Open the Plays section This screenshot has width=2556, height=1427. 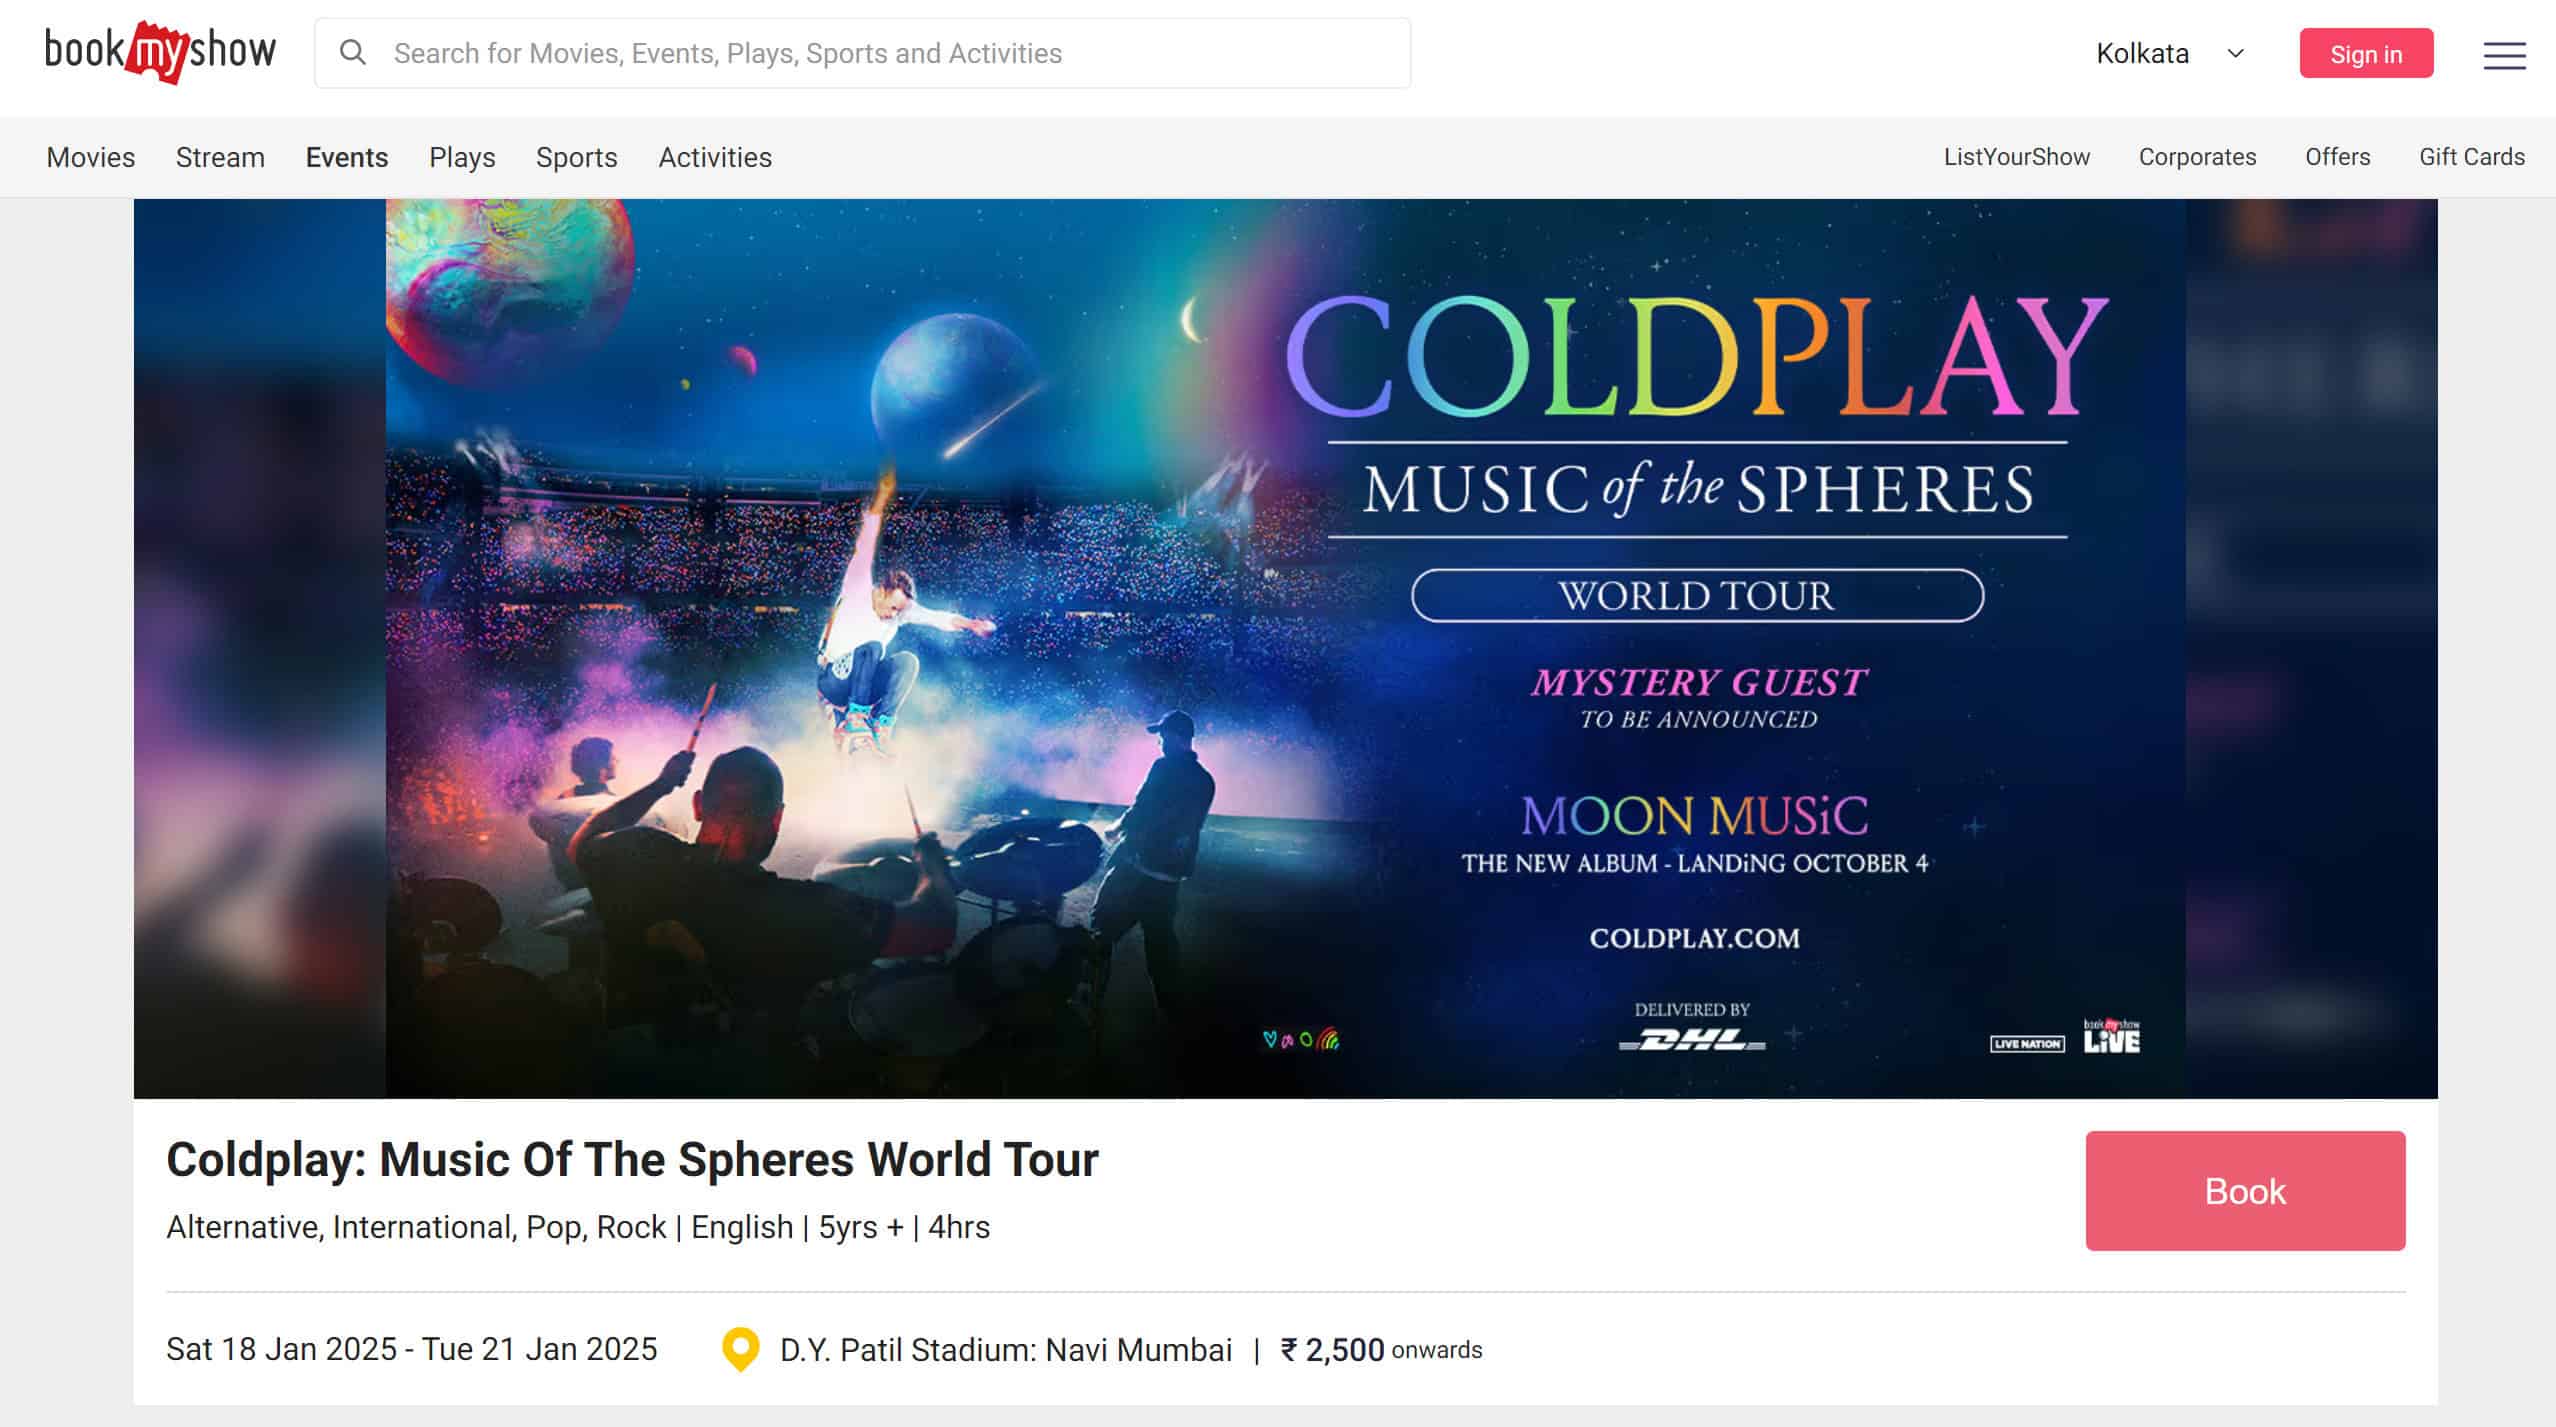462,157
